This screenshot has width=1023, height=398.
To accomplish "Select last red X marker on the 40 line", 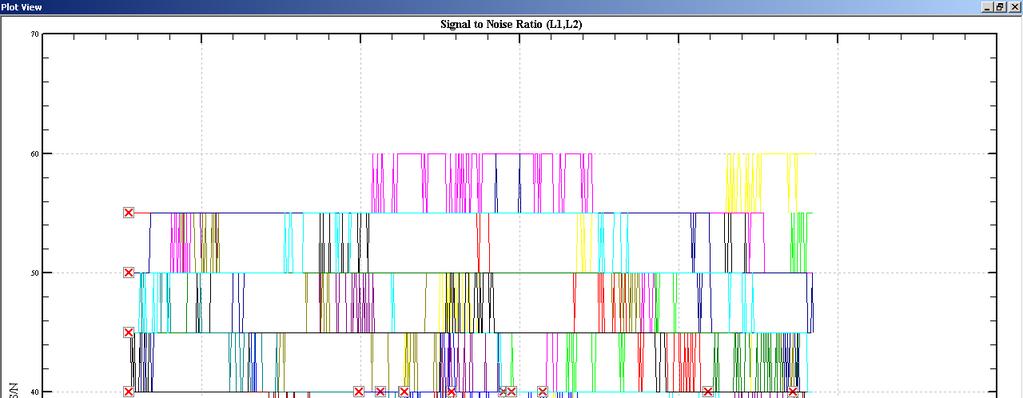I will click(793, 392).
